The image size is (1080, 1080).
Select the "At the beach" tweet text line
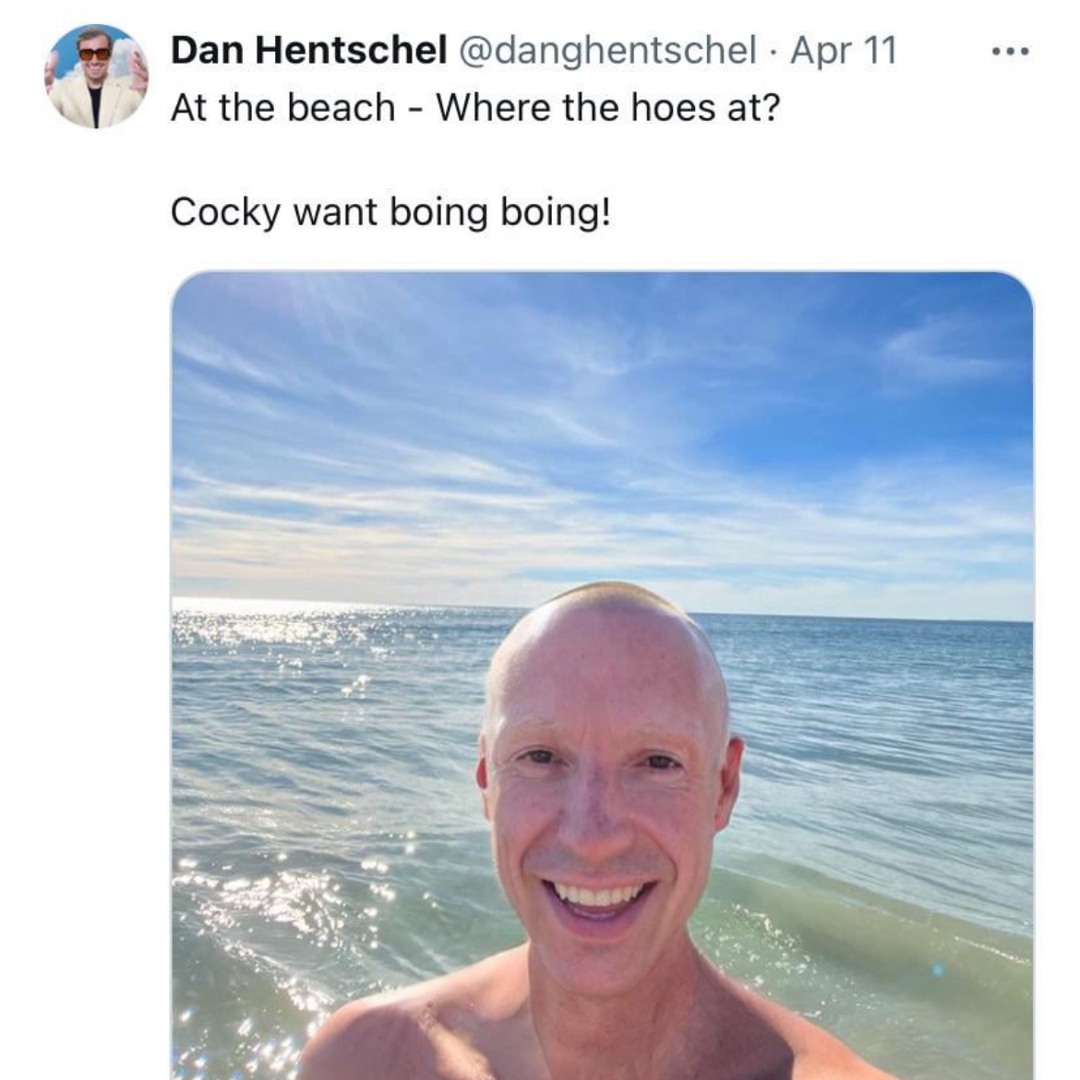click(x=475, y=108)
